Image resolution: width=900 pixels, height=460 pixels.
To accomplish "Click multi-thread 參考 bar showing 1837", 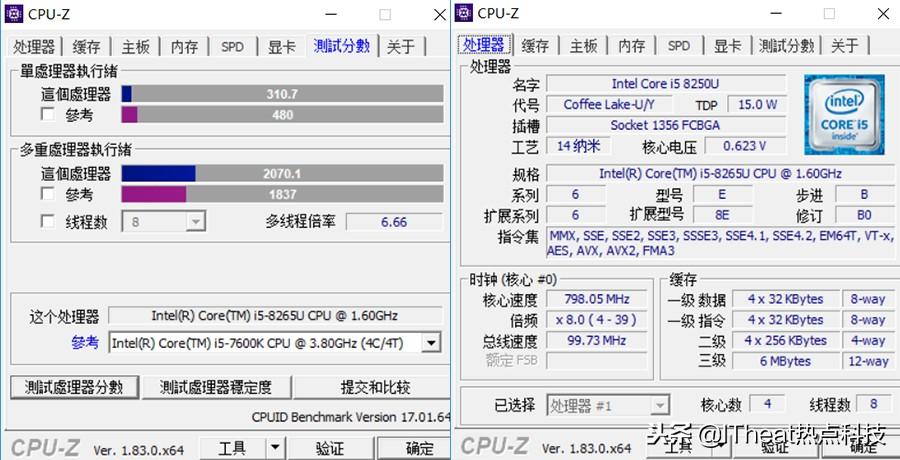I will 282,194.
